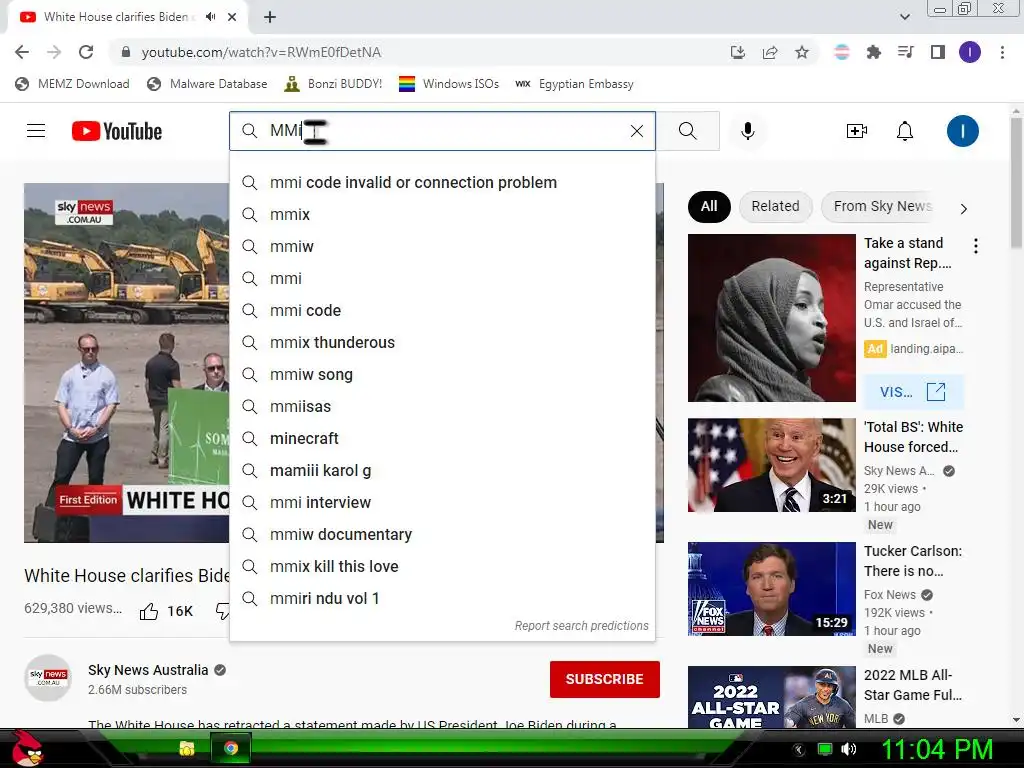Open the YouTube hamburger guide menu
Screen dimensions: 1024x768
point(36,131)
